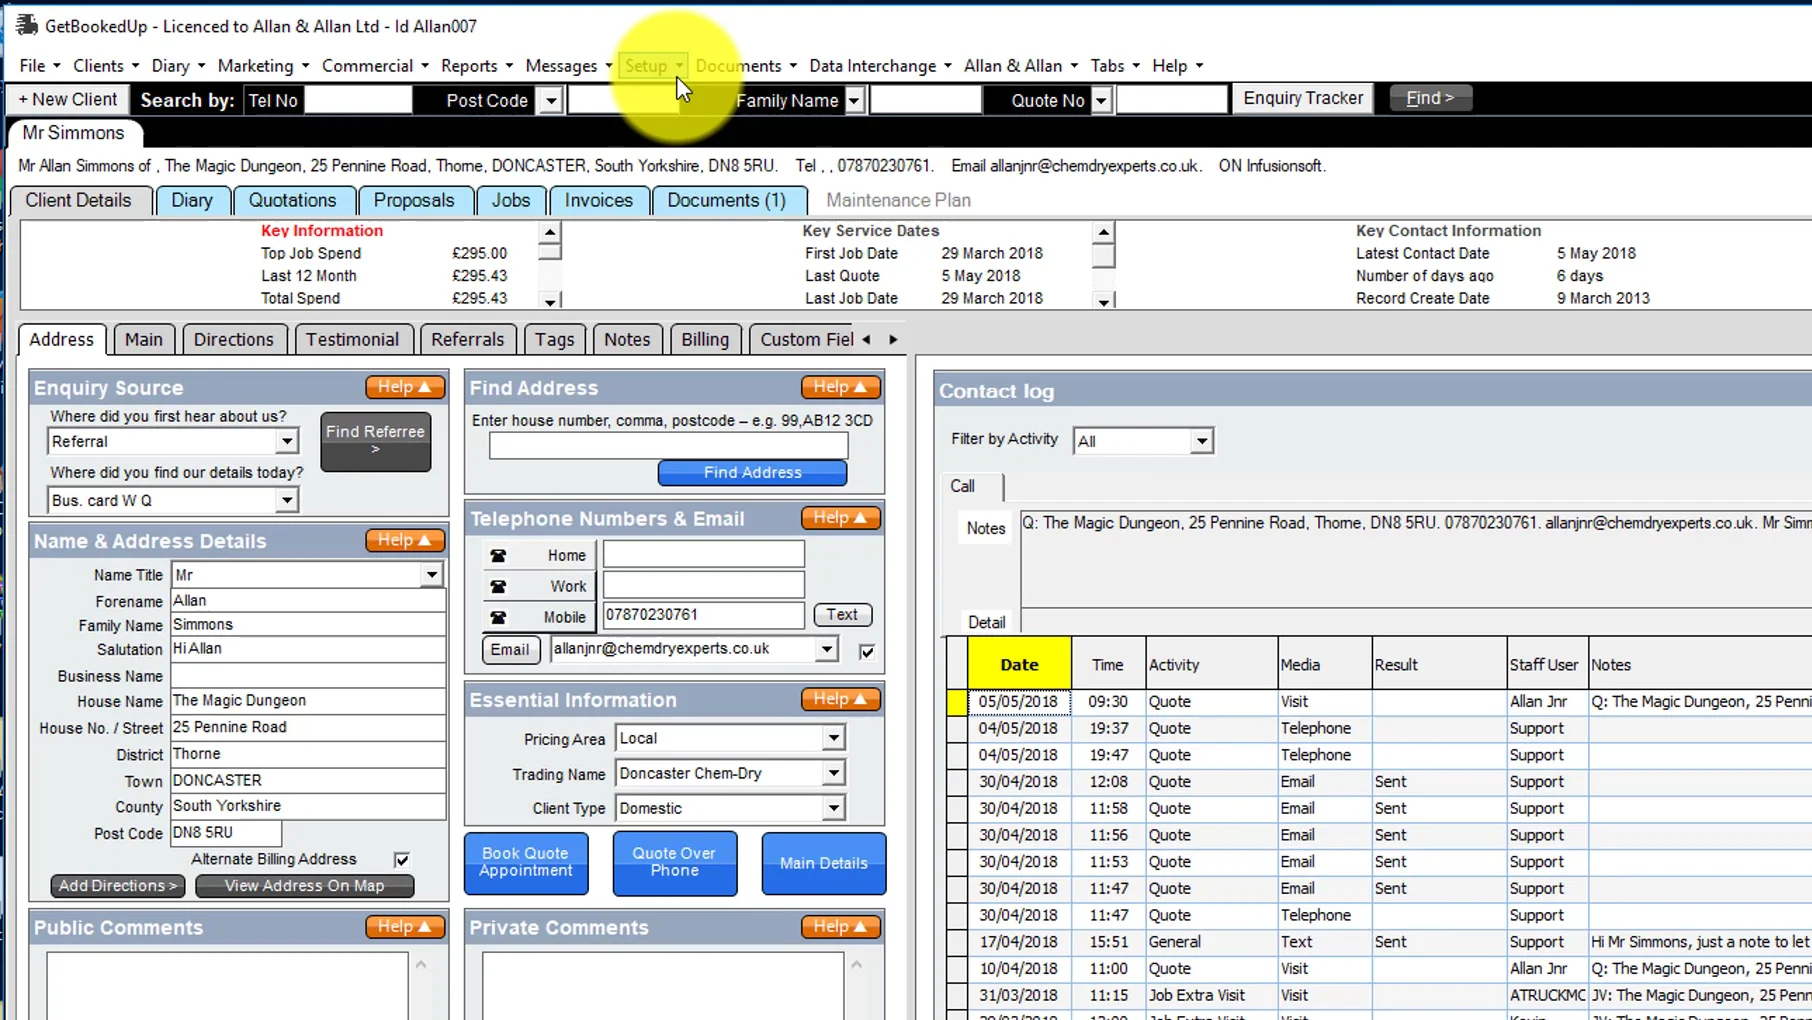
Task: Click Key Information scroll down arrow
Action: coord(549,300)
